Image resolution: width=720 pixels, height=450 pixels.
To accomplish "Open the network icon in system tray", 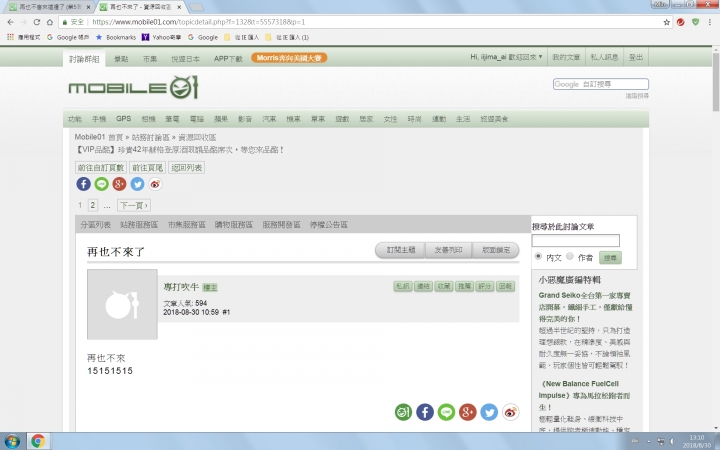I will 660,441.
